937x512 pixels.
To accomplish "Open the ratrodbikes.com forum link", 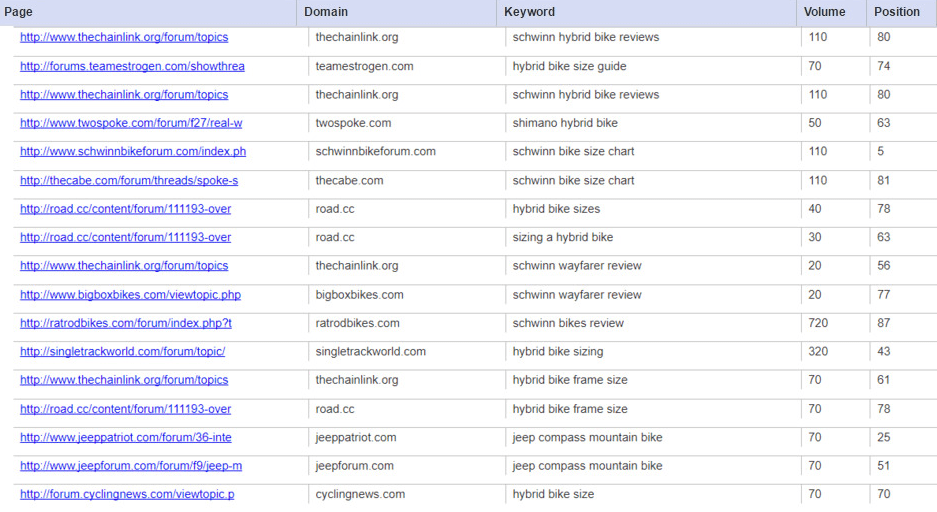I will [125, 323].
